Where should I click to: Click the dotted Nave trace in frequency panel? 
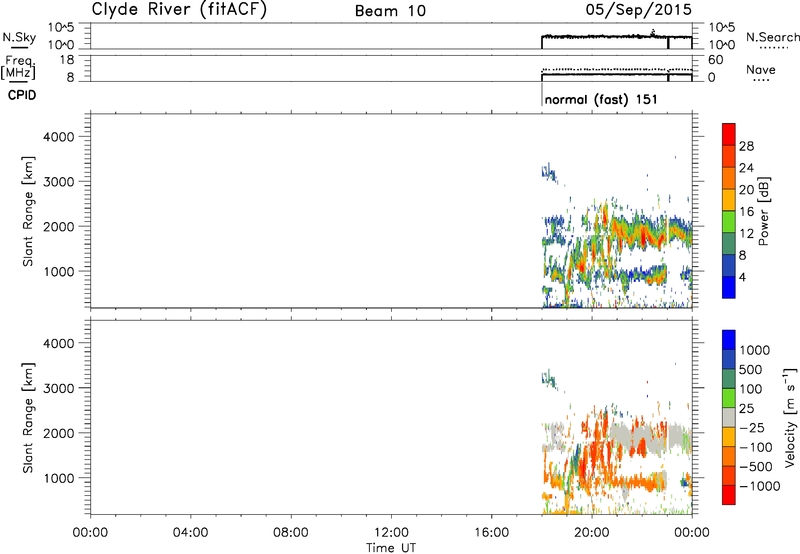point(616,69)
